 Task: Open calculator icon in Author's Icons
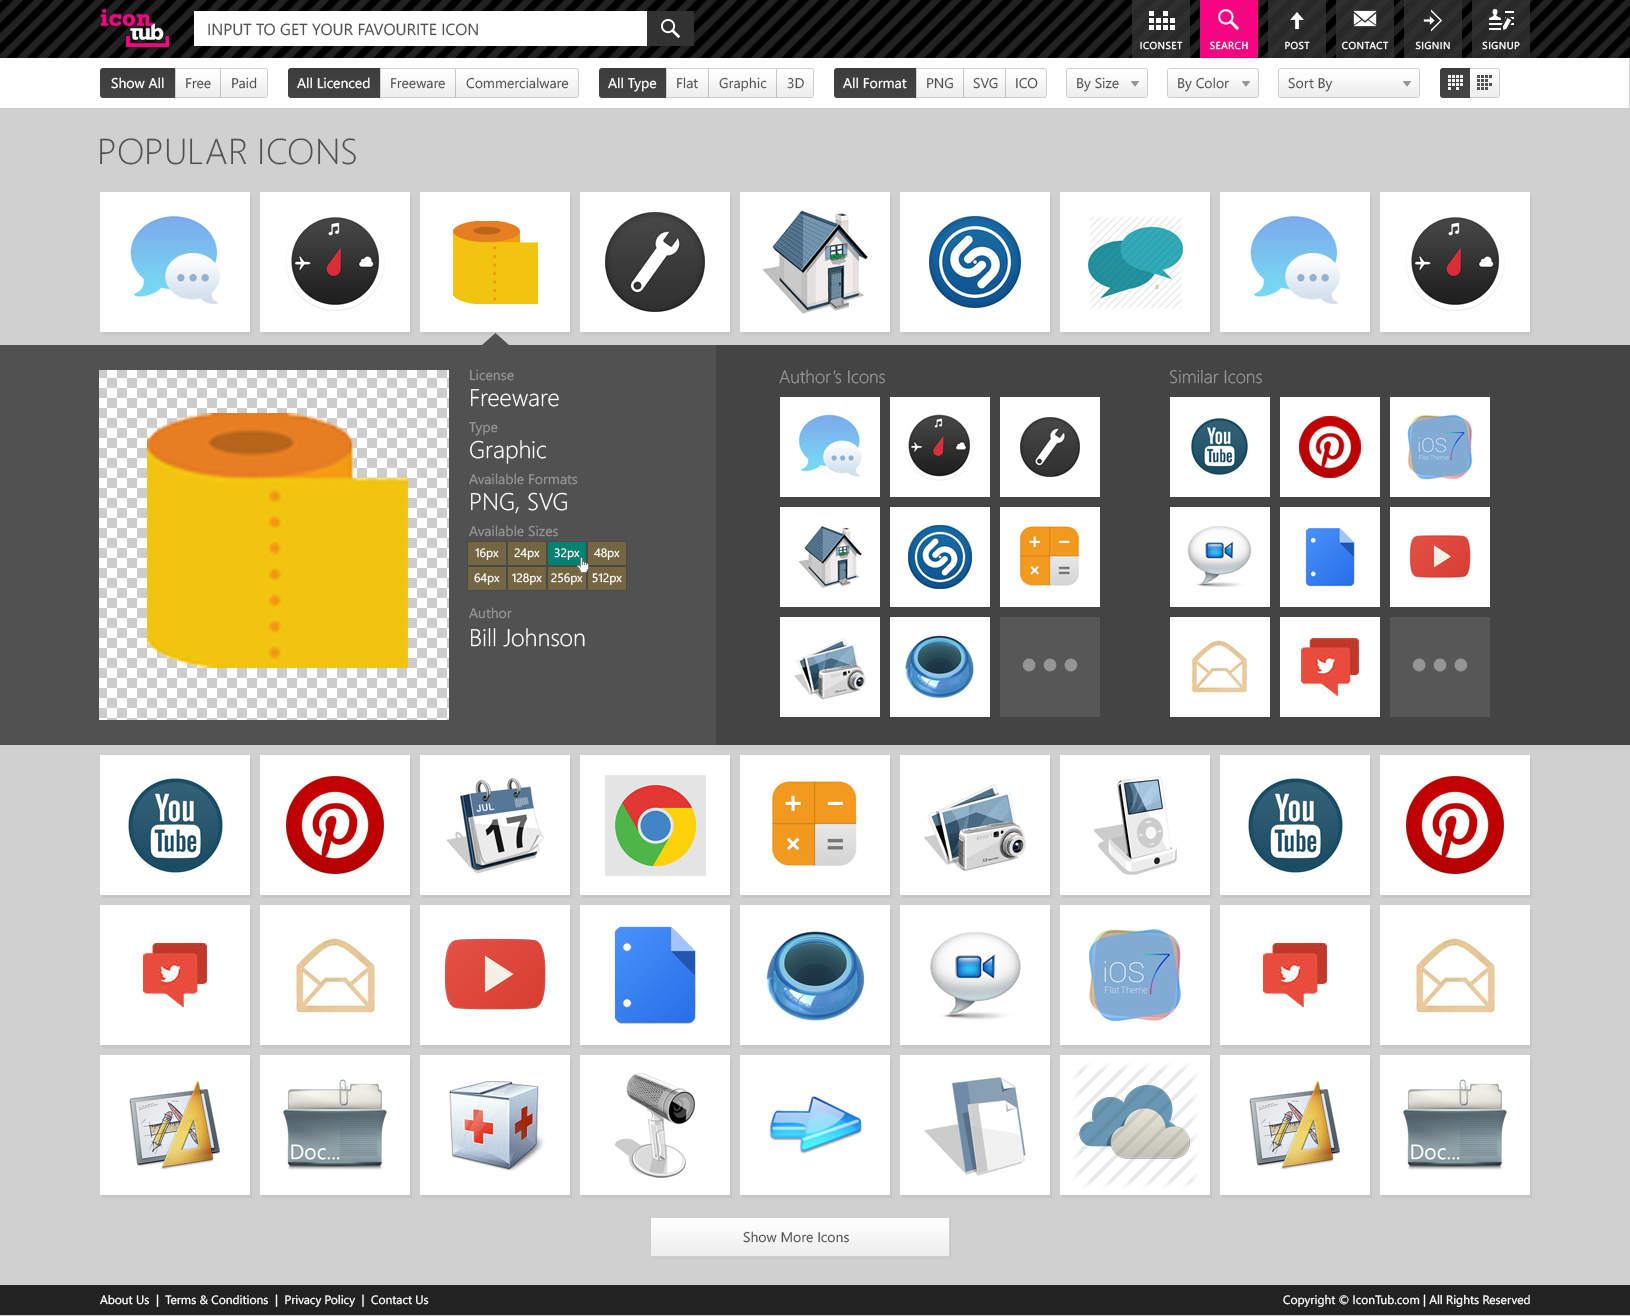pyautogui.click(x=1050, y=557)
